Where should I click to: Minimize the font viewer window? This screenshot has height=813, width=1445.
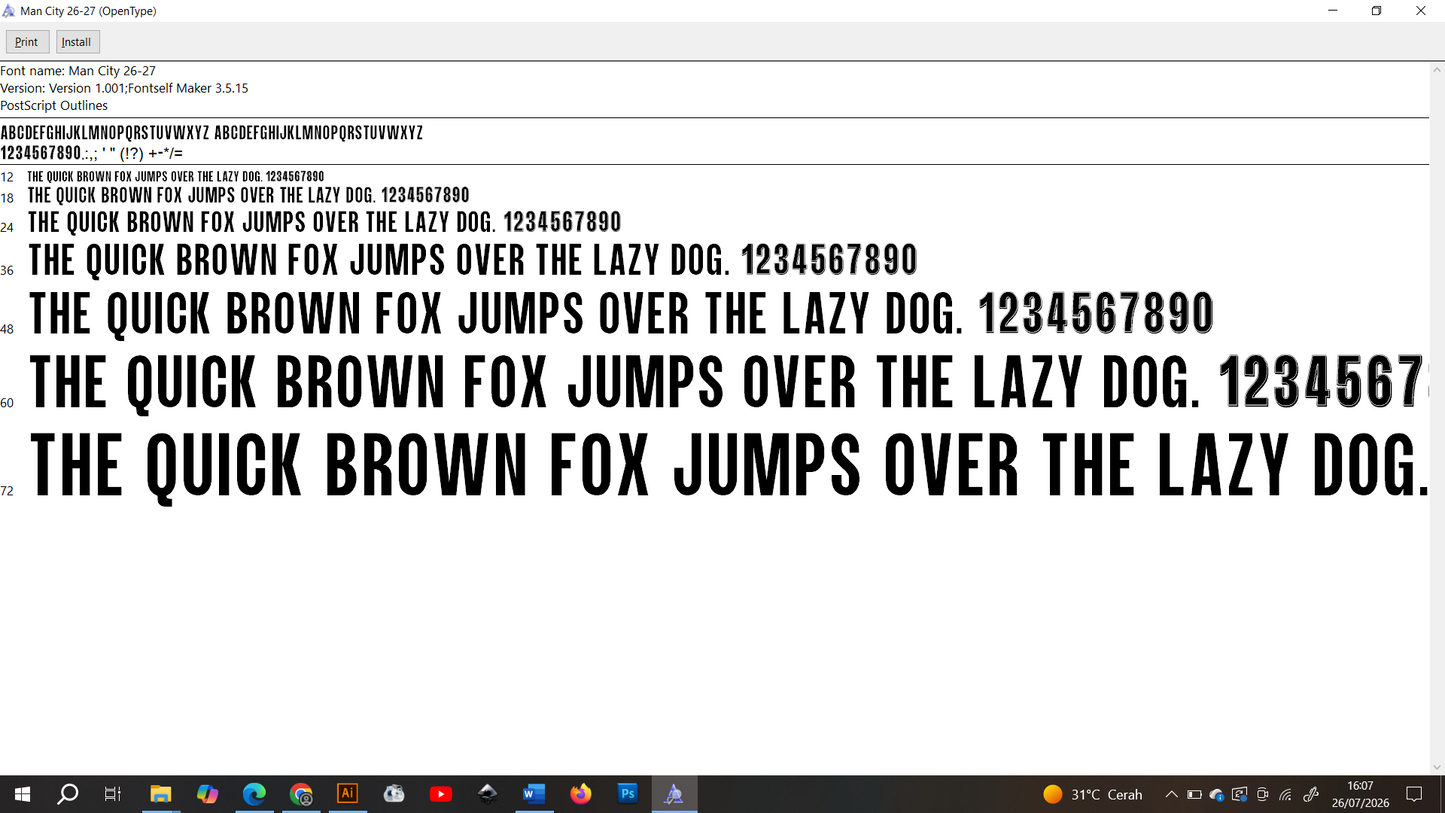click(x=1332, y=11)
